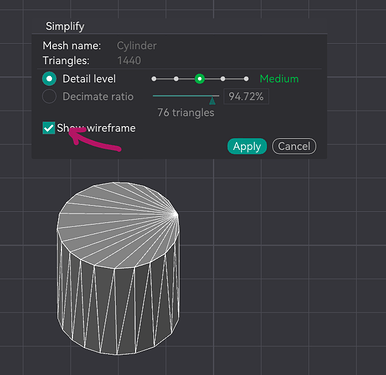Select the Detail level radio button
This screenshot has height=375, width=386.
click(x=49, y=79)
